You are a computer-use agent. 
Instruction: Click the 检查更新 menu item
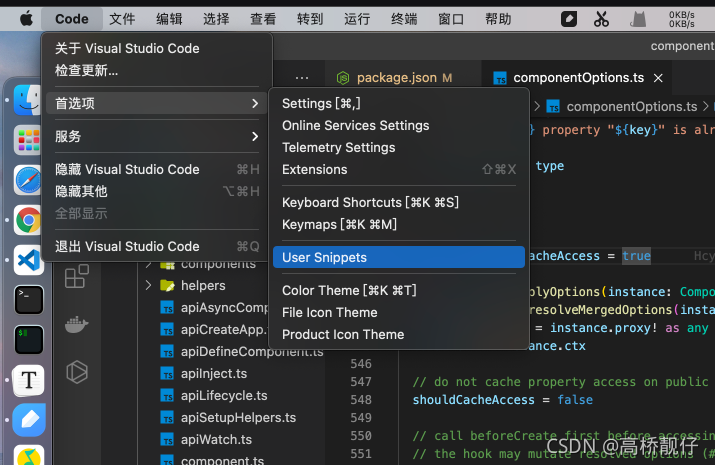point(86,70)
